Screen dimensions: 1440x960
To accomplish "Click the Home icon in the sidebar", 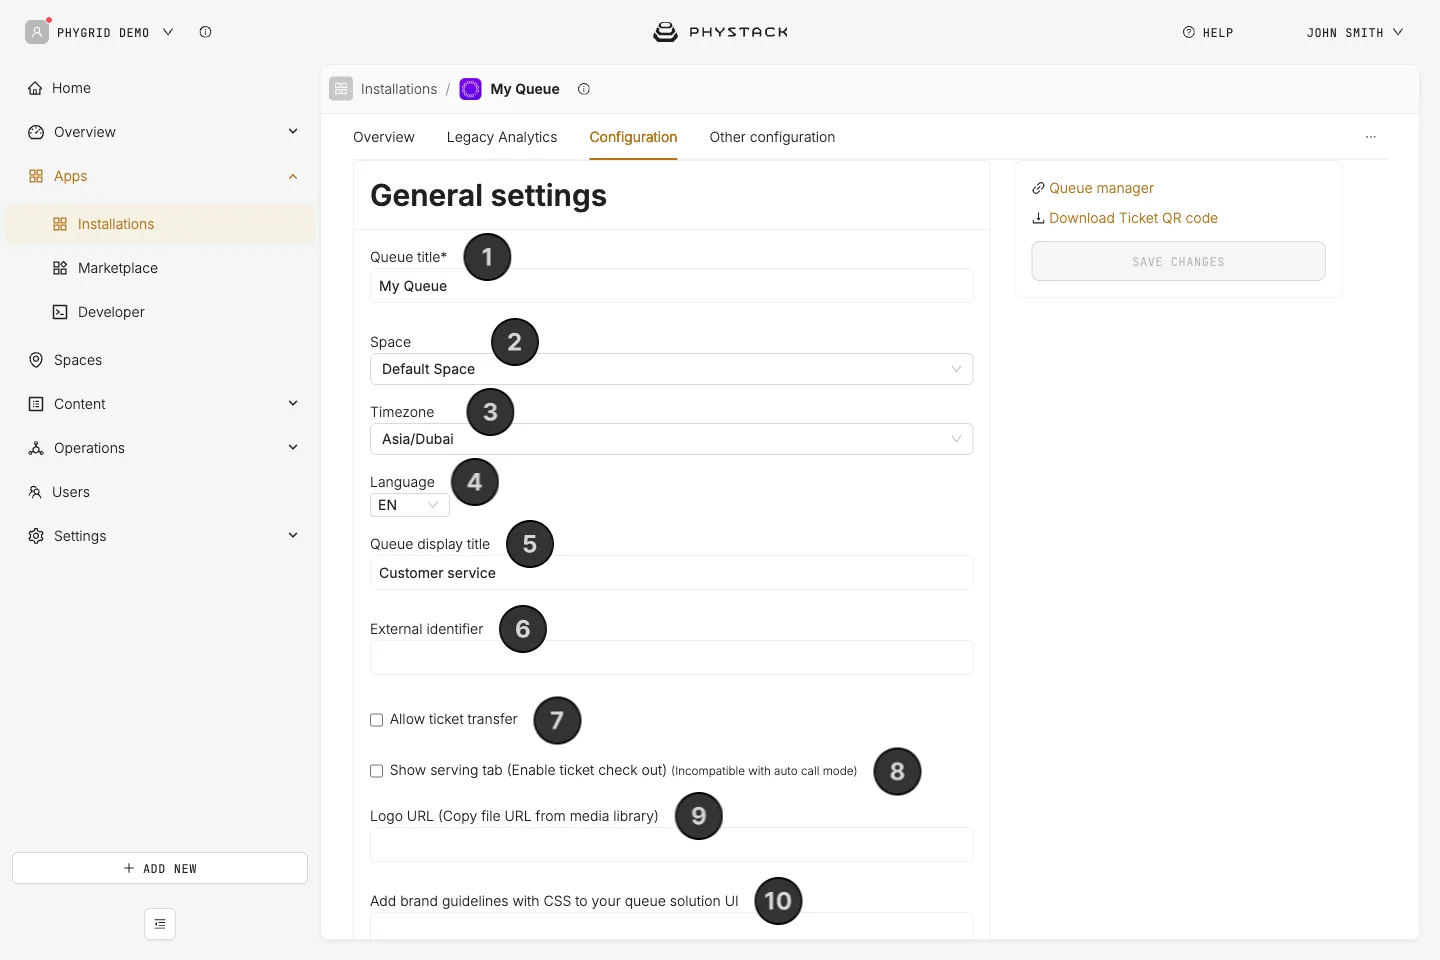I will tap(36, 88).
